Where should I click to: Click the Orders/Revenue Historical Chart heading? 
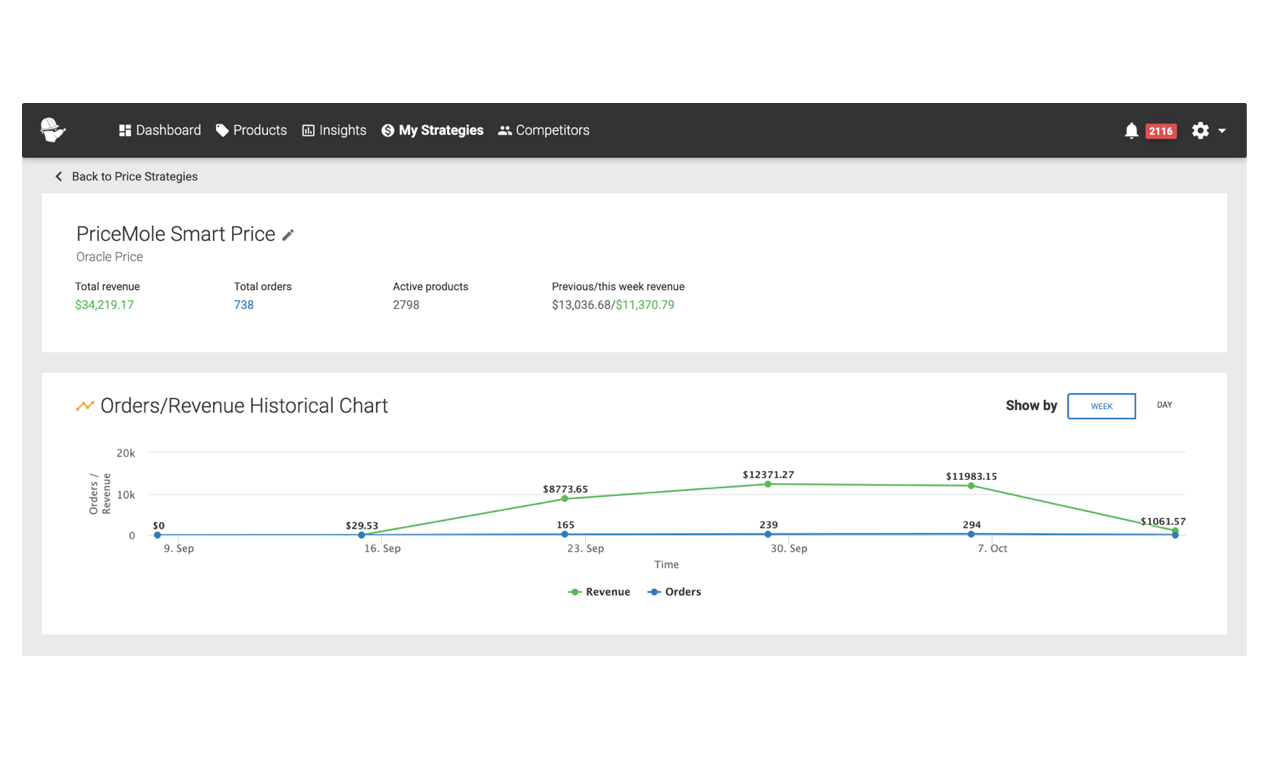point(244,406)
